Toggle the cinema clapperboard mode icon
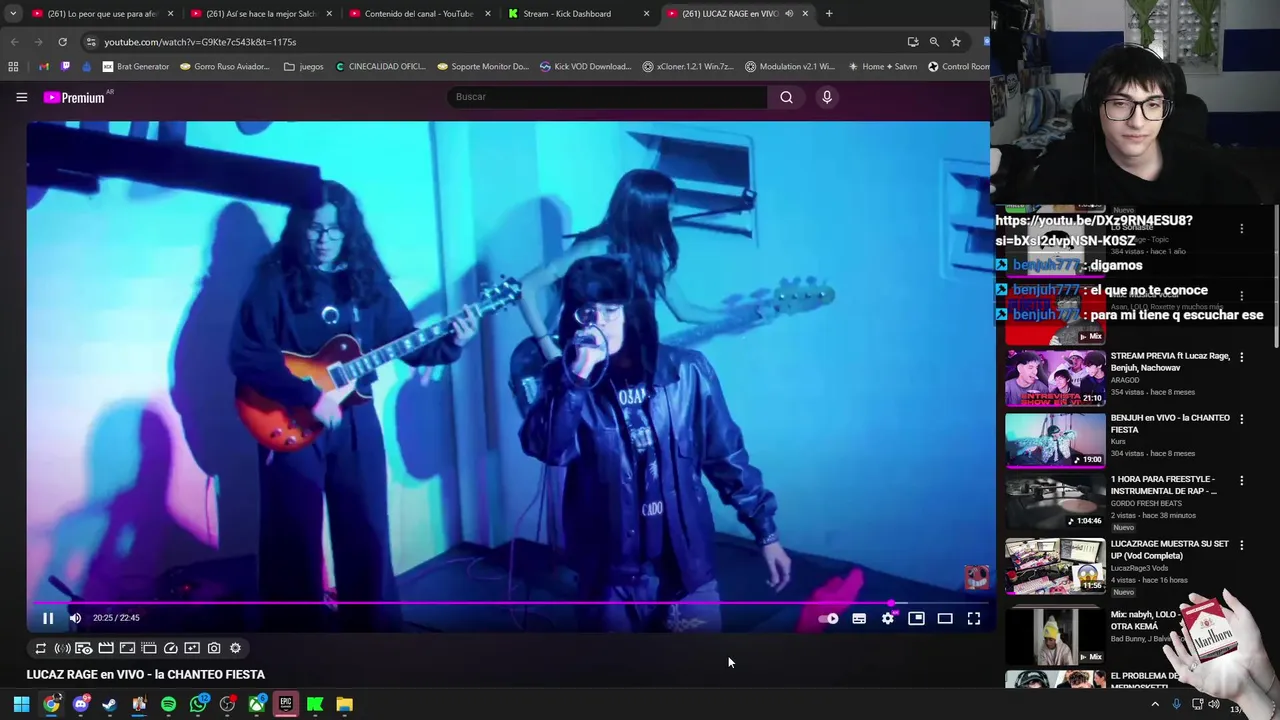Viewport: 1280px width, 720px height. click(105, 648)
